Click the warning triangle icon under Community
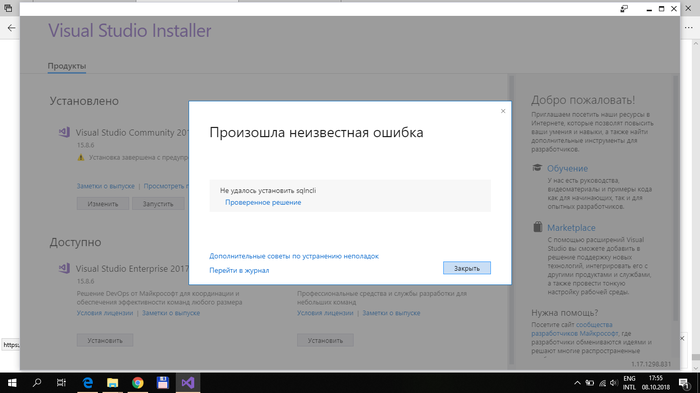700x393 pixels. (x=81, y=158)
